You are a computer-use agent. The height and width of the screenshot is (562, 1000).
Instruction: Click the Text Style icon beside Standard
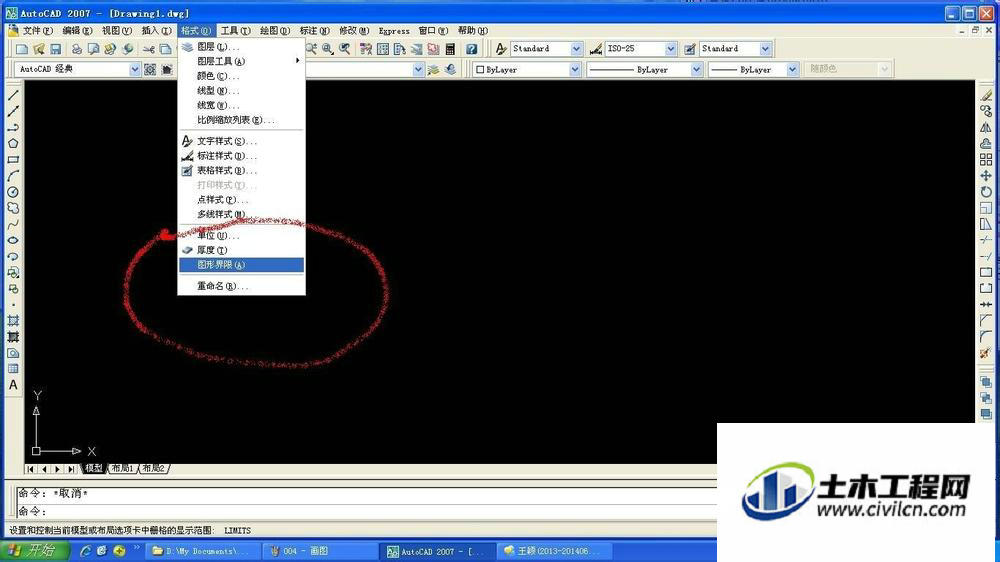501,49
